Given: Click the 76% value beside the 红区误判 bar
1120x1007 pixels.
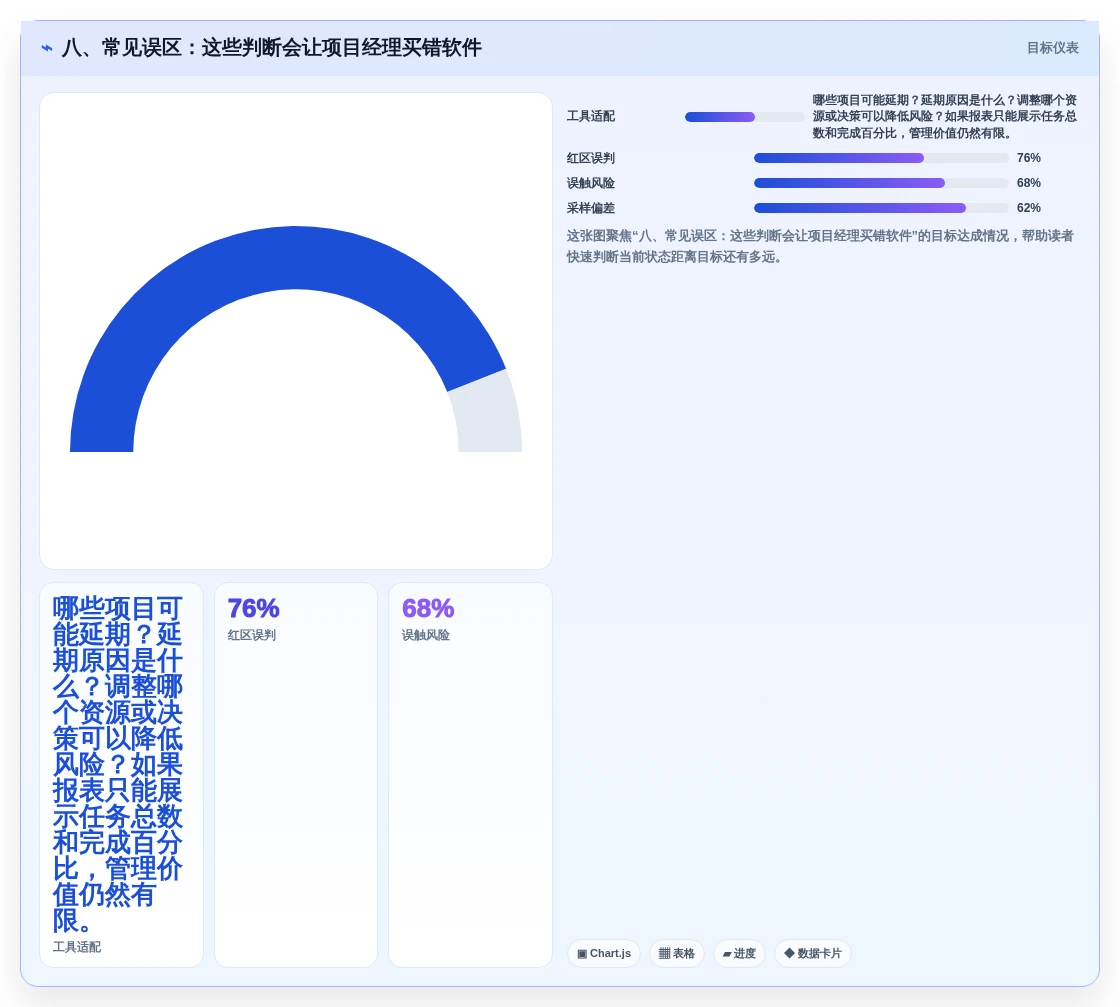Looking at the screenshot, I should [x=1029, y=158].
